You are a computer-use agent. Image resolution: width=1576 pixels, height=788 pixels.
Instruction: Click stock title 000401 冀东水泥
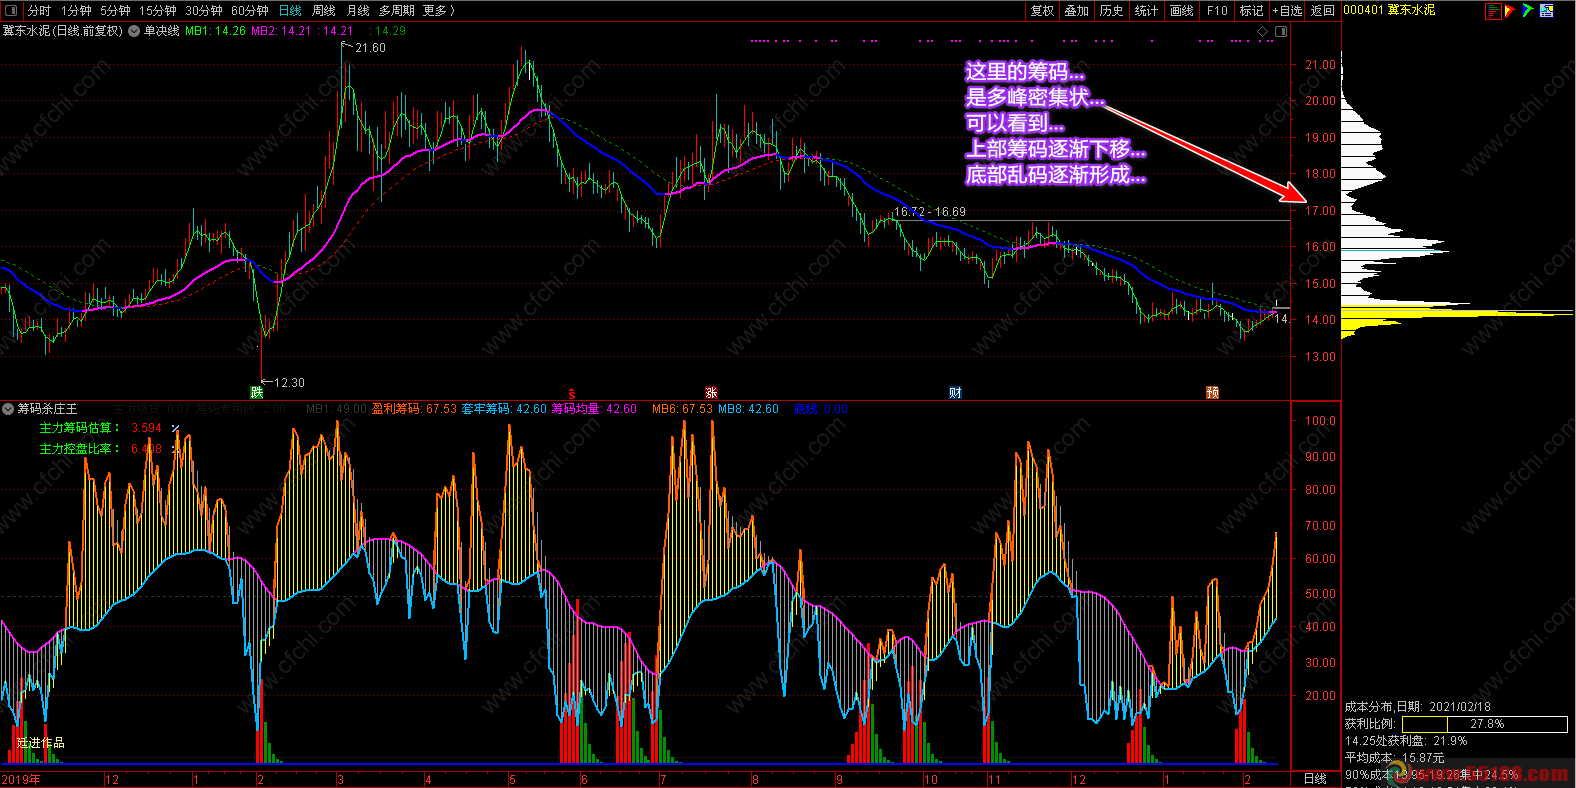click(1389, 10)
